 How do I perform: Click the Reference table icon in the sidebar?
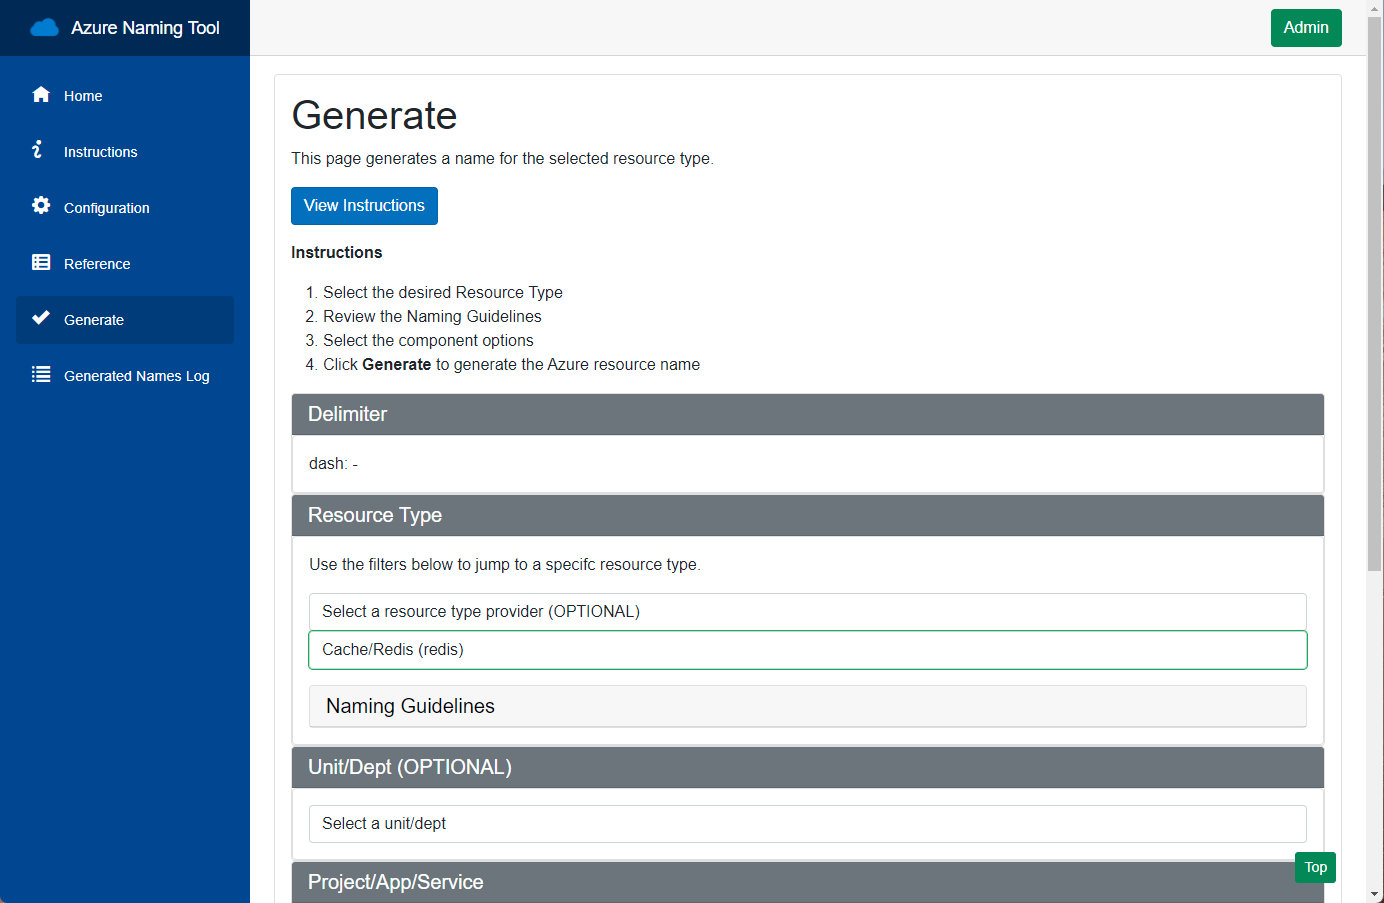40,263
